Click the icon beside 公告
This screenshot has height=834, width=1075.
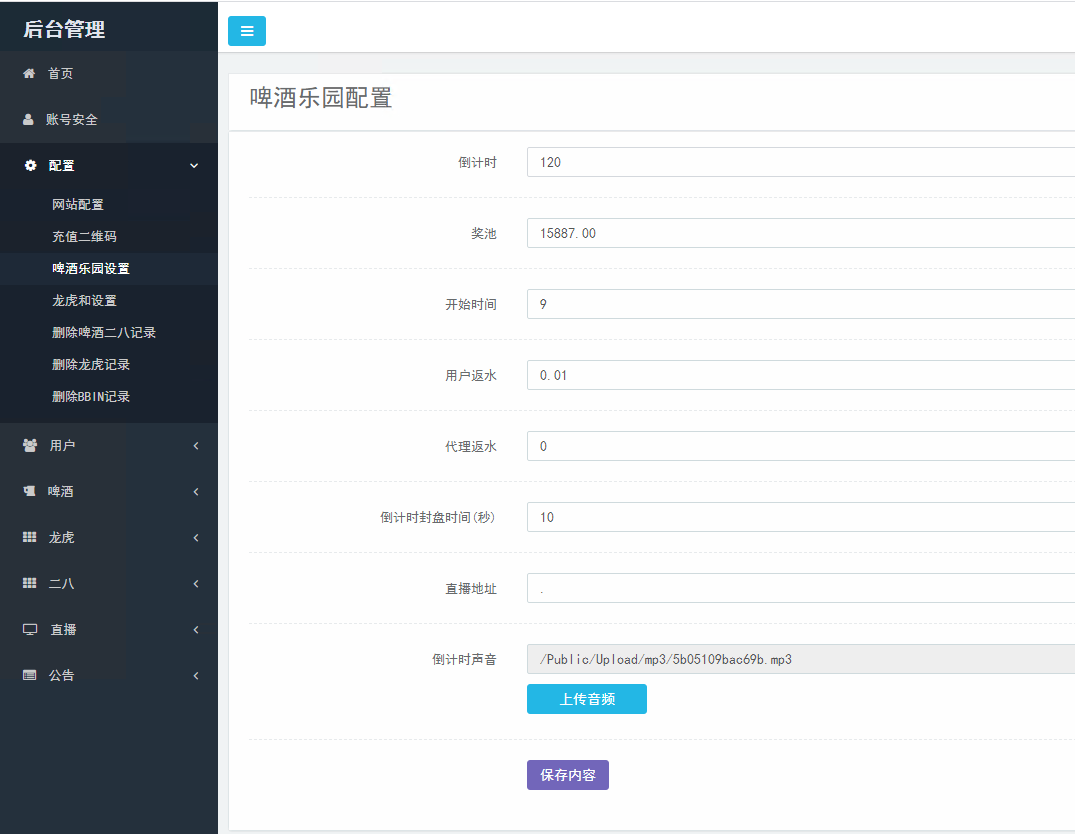(x=30, y=675)
